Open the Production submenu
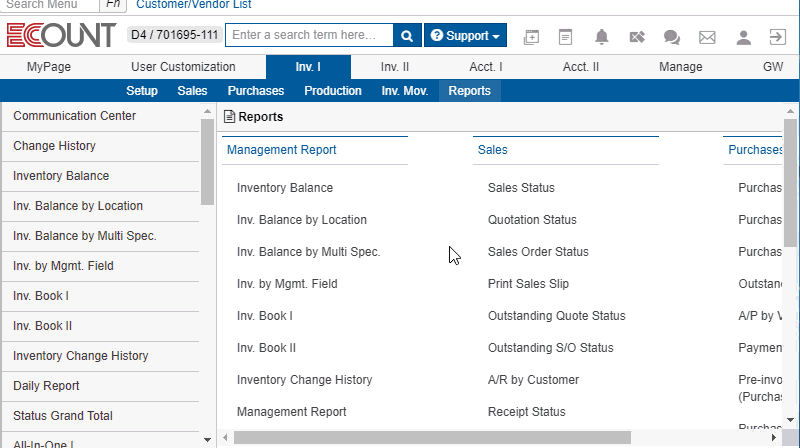The image size is (800, 448). coord(333,91)
